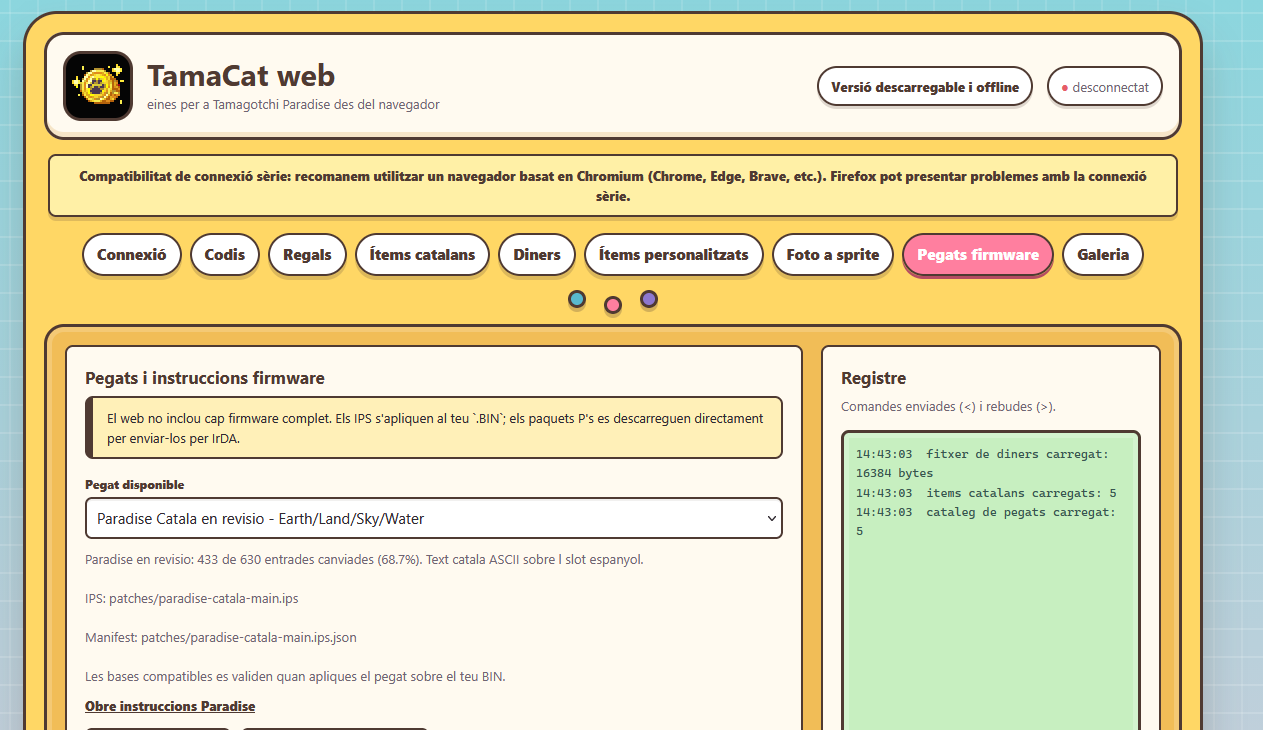The width and height of the screenshot is (1263, 730).
Task: Click the '433 de 630 entrades canviades' text
Action: (279, 559)
